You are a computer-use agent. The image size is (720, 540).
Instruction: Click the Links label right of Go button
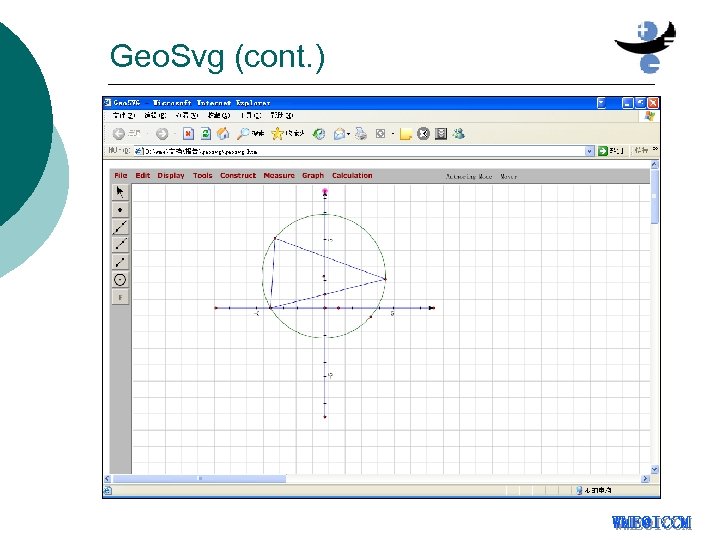click(641, 150)
